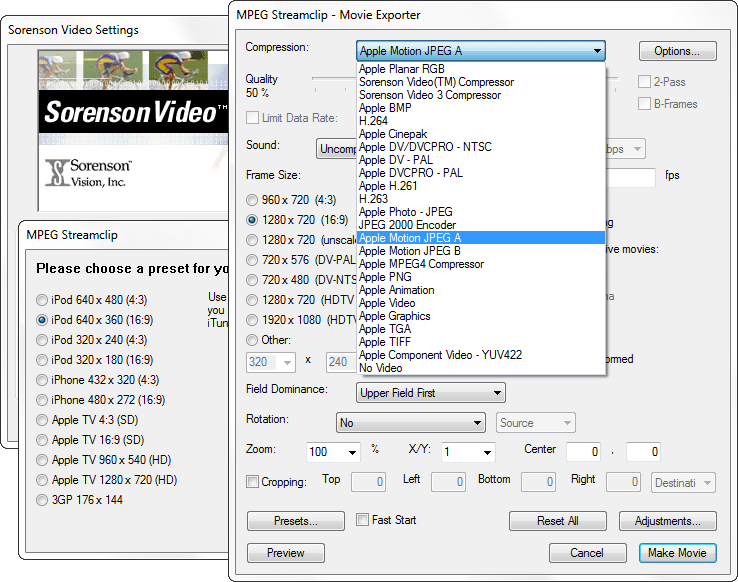Open the Rotation dropdown set to No
Screen dimensions: 738x582
pyautogui.click(x=410, y=423)
